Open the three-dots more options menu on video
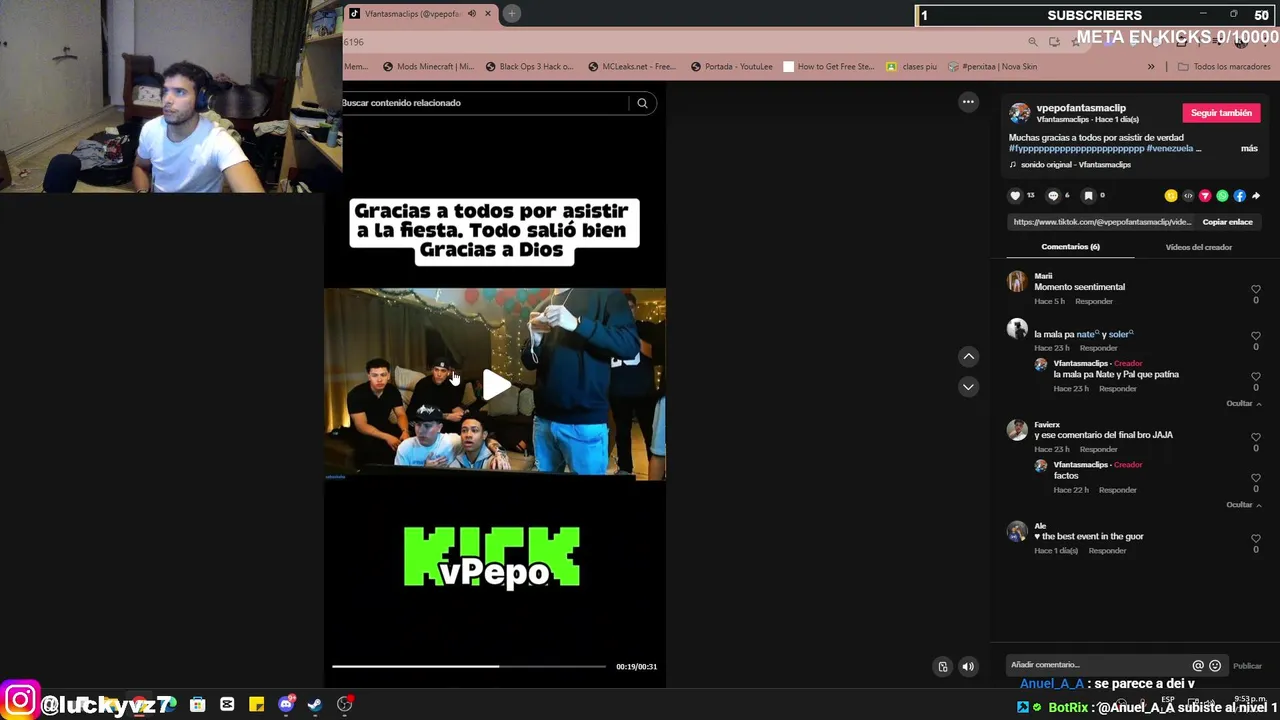This screenshot has height=720, width=1280. 968,102
